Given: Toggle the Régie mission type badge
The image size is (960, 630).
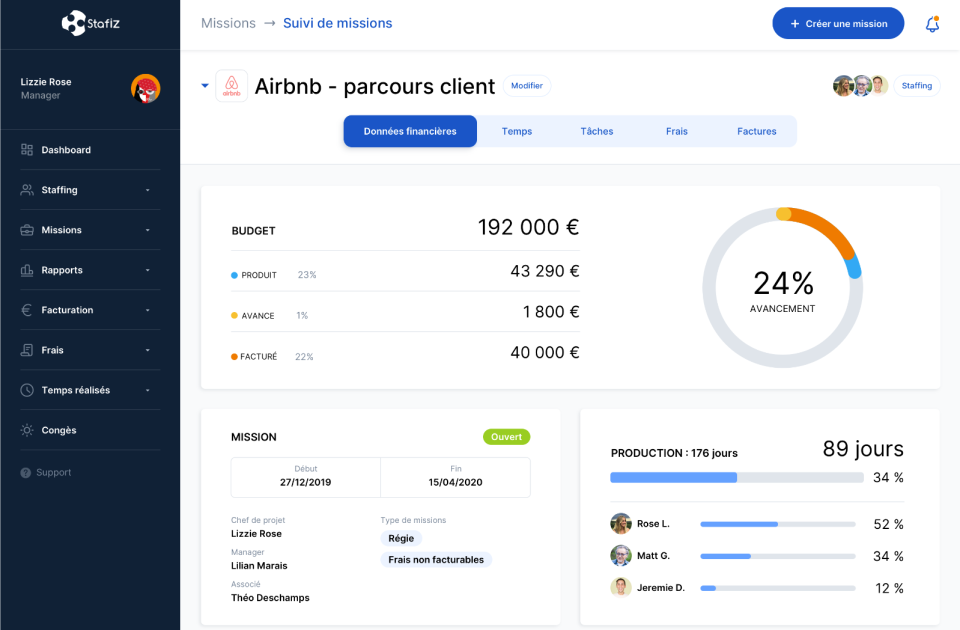Looking at the screenshot, I should (x=400, y=538).
